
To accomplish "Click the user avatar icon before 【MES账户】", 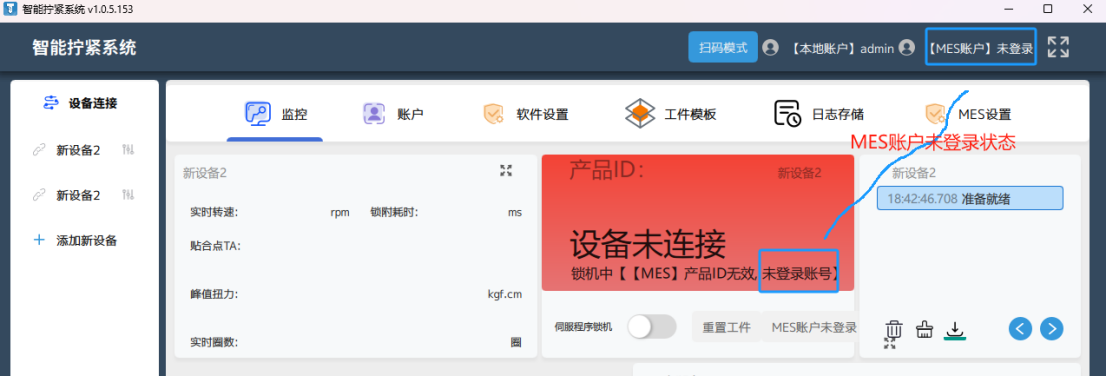I will (906, 48).
